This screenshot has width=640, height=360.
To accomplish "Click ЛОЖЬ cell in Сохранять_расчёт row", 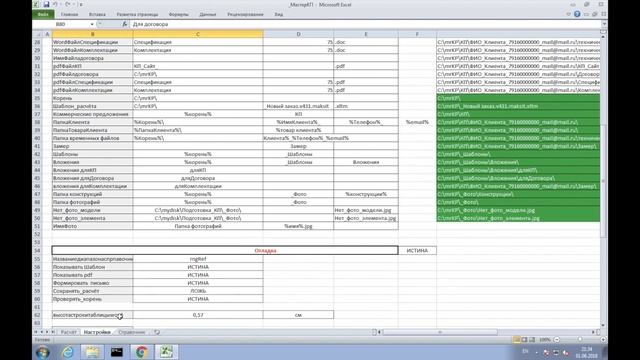I will coord(198,291).
